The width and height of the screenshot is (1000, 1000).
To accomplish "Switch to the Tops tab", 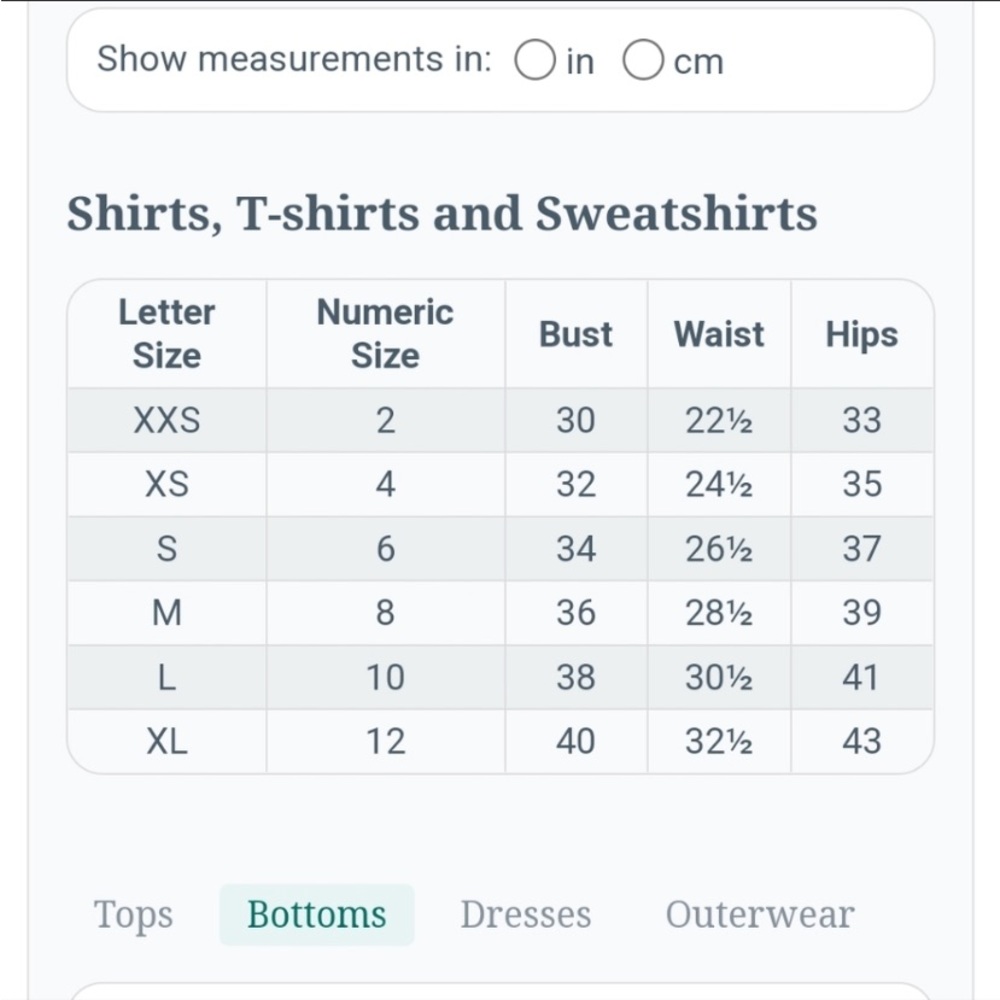I will coord(133,915).
